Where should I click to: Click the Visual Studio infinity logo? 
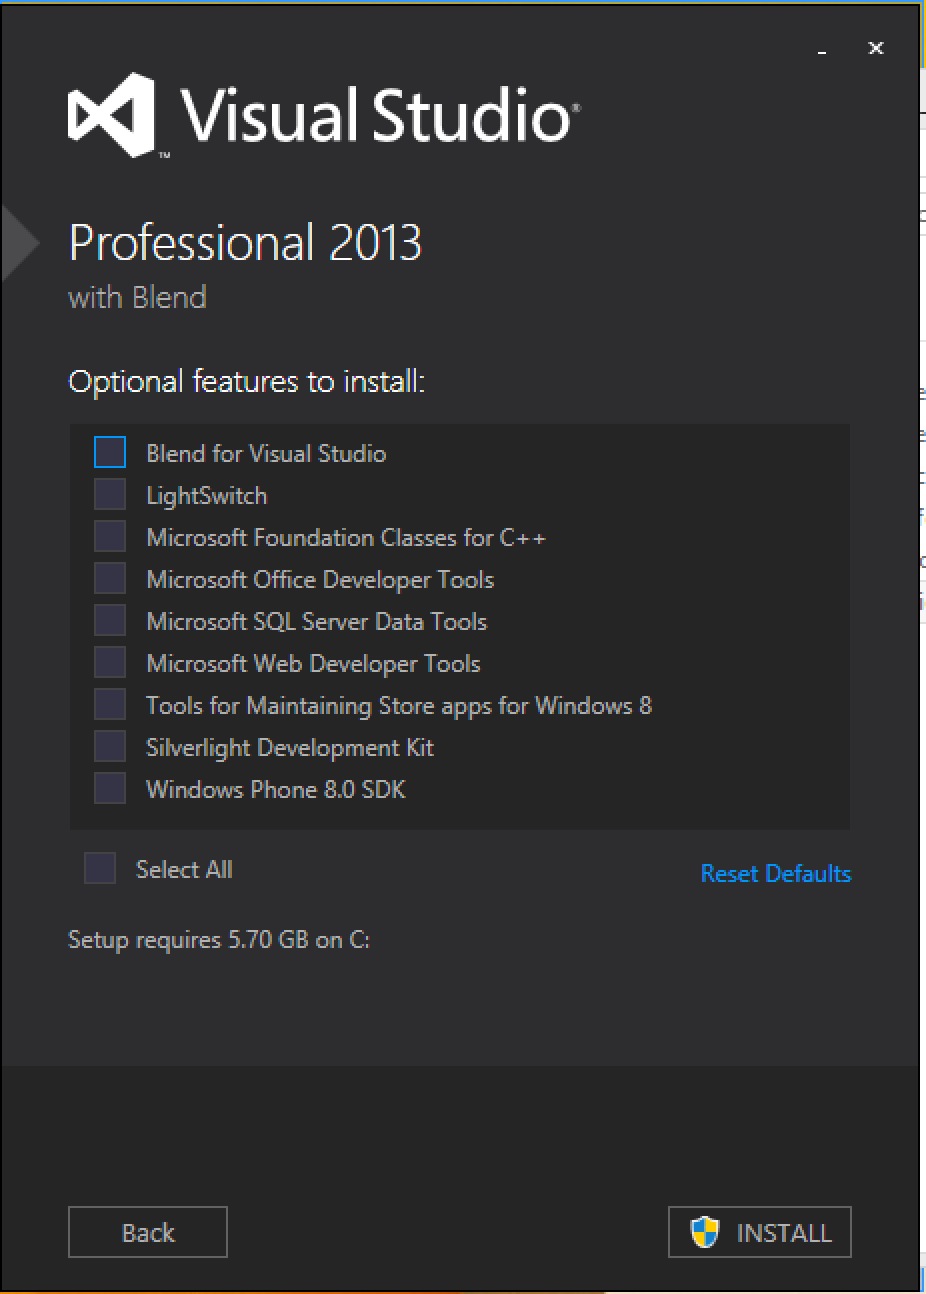[x=111, y=115]
